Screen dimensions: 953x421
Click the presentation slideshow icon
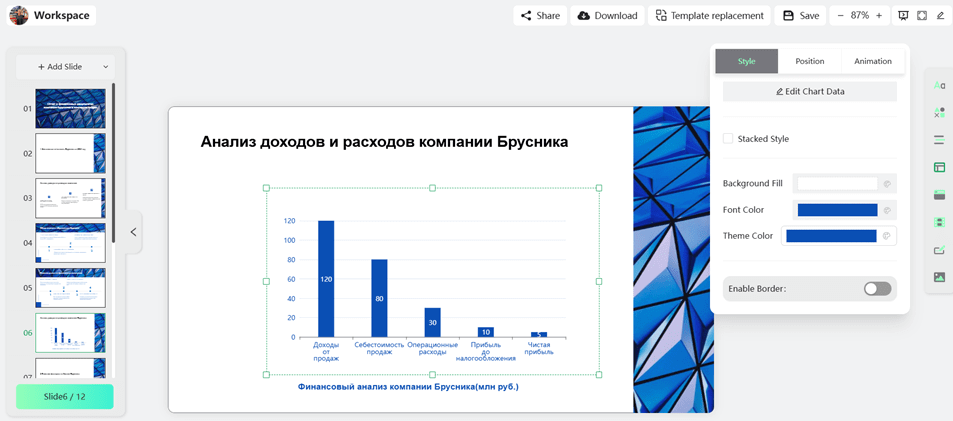903,16
